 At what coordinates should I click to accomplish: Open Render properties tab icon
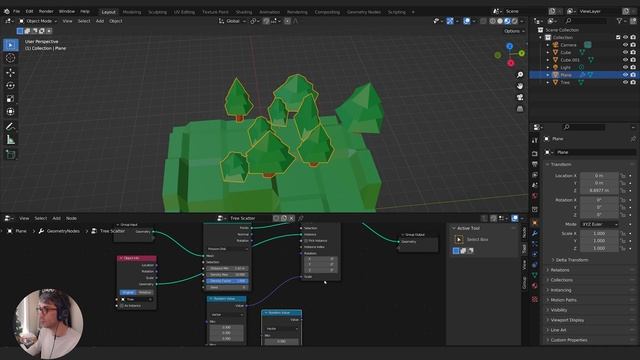tap(535, 153)
